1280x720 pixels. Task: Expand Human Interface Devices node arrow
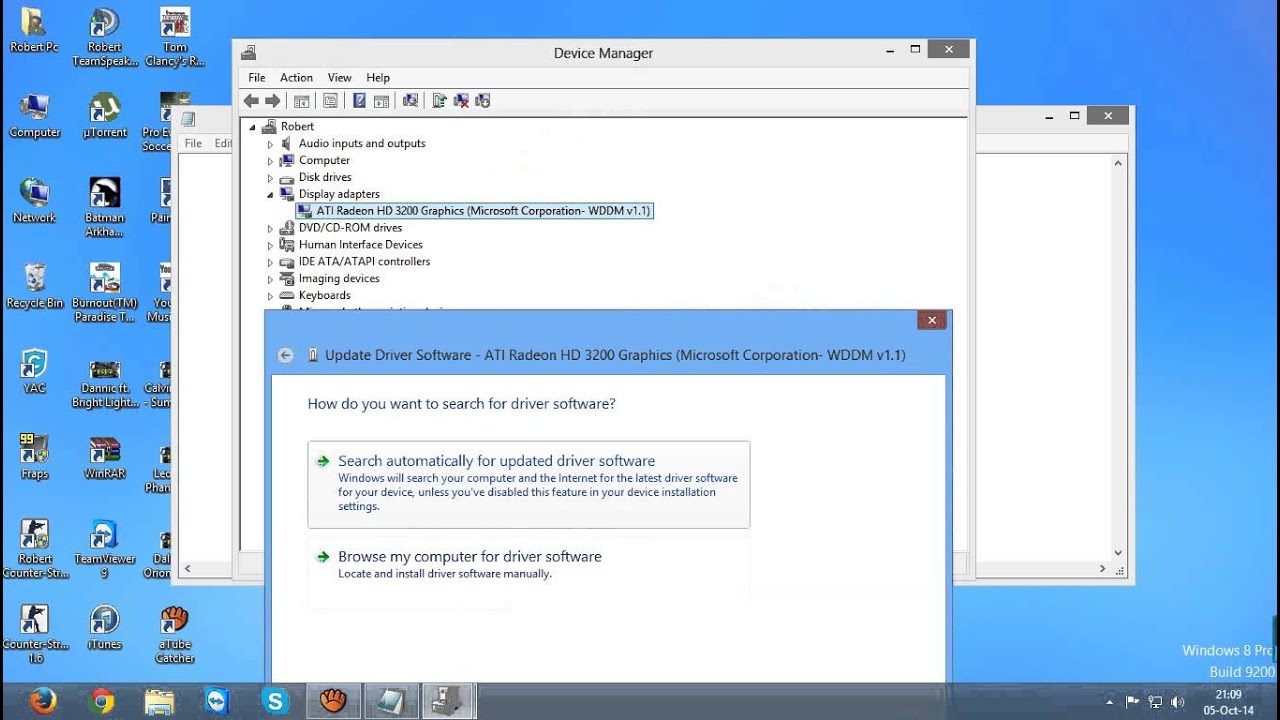click(270, 246)
